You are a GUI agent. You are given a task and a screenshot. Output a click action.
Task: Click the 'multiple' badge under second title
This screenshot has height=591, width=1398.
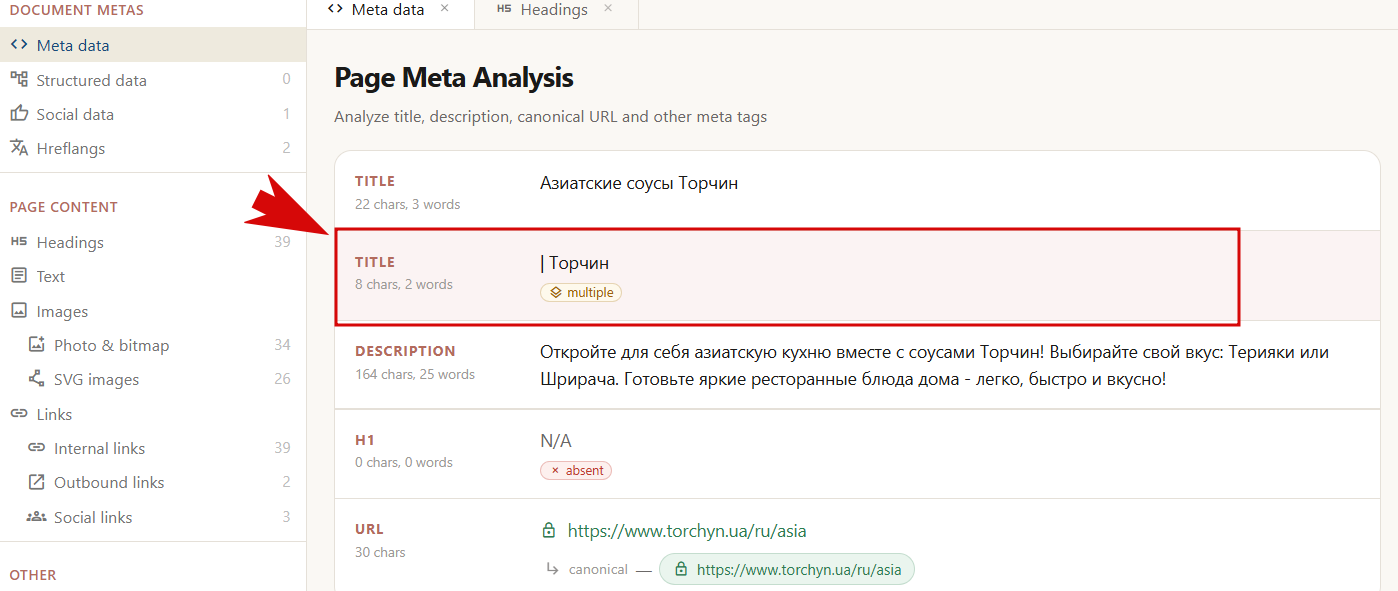tap(581, 293)
